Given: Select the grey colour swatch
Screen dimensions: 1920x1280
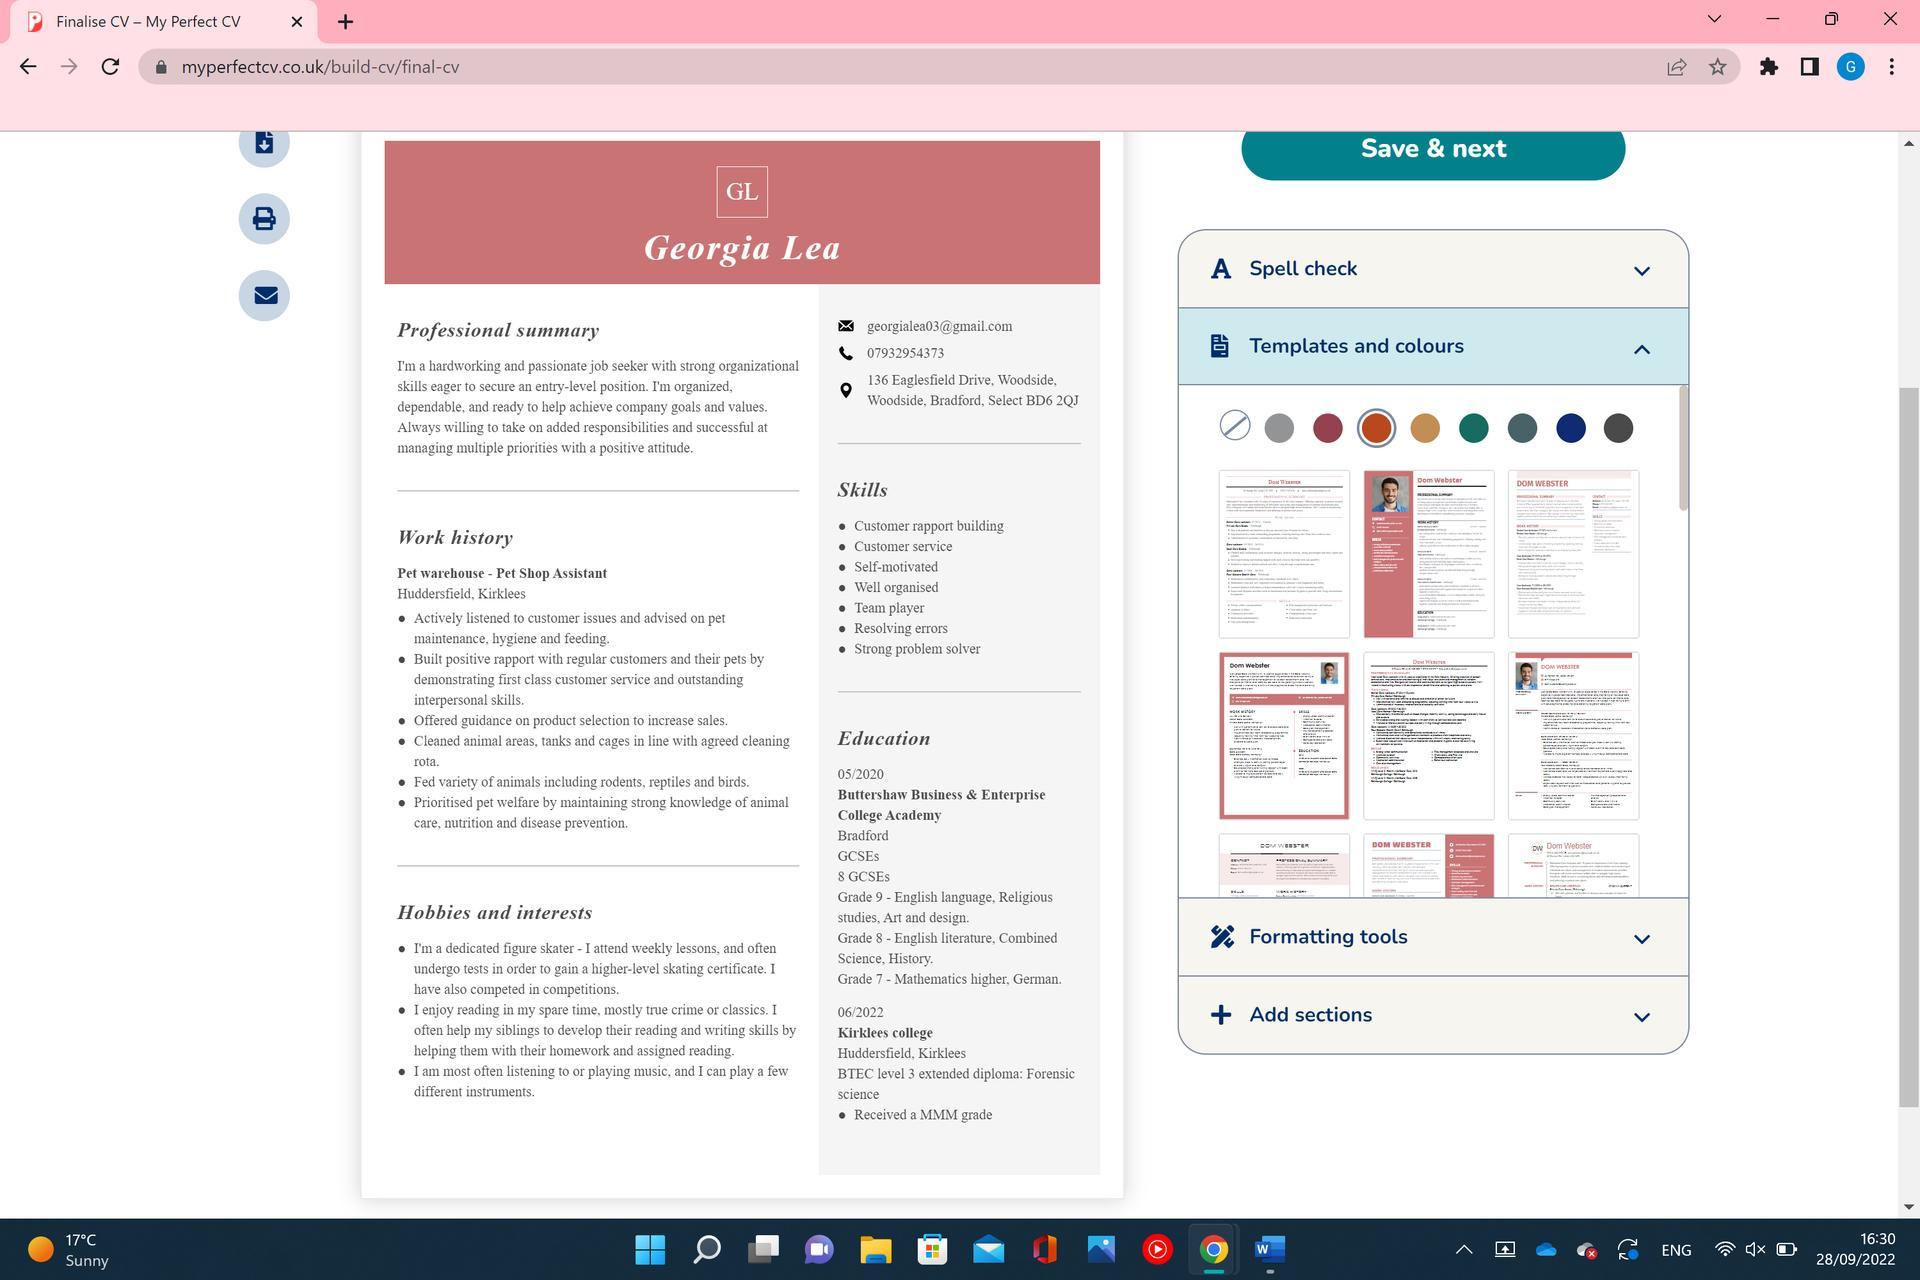Looking at the screenshot, I should coord(1279,428).
